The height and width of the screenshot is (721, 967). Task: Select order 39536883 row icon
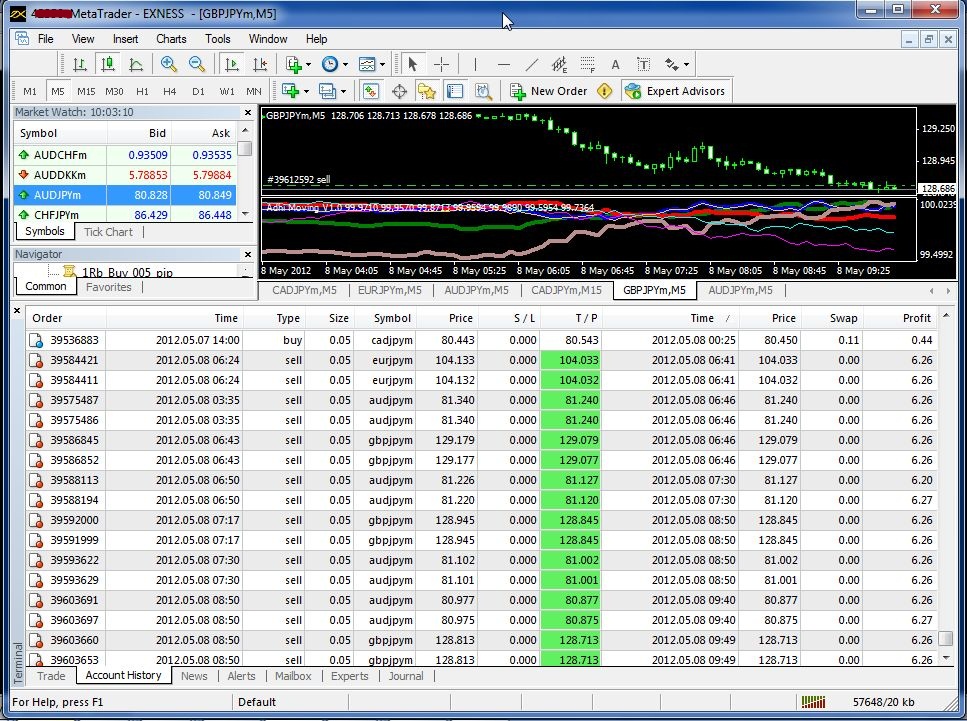pyautogui.click(x=36, y=340)
